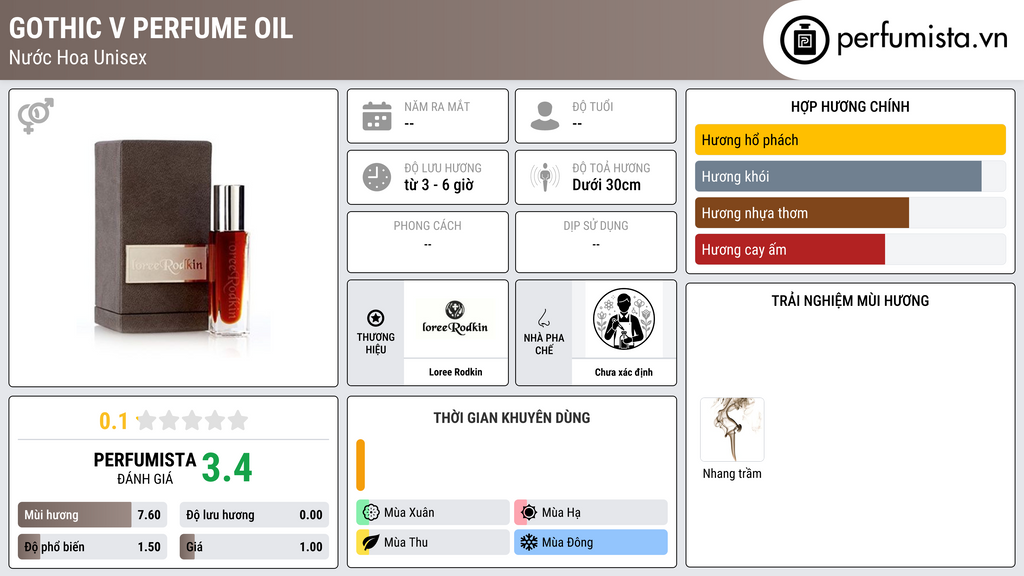Click the calendar icon for Năm ra mắt

tap(377, 116)
